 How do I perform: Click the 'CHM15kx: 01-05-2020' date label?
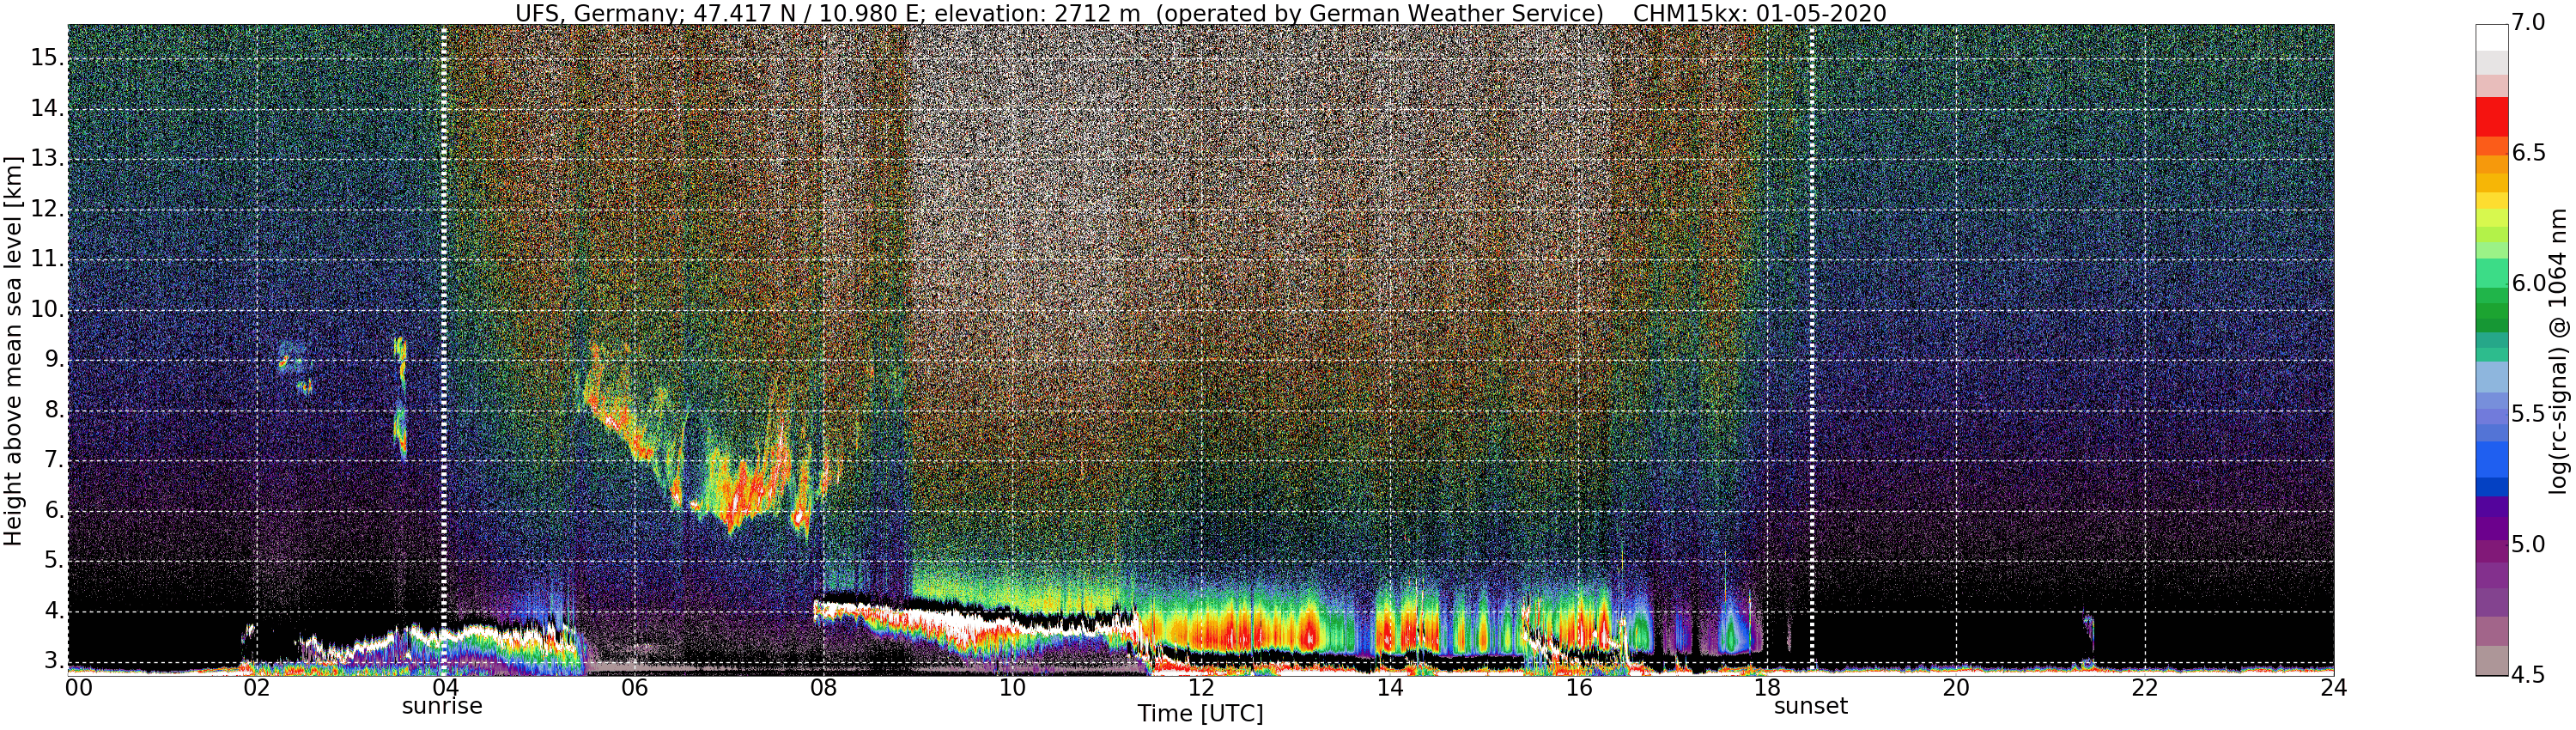click(1759, 14)
